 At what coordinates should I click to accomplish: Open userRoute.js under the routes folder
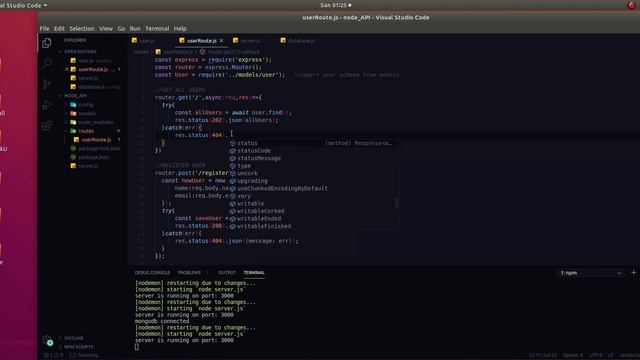(x=96, y=140)
